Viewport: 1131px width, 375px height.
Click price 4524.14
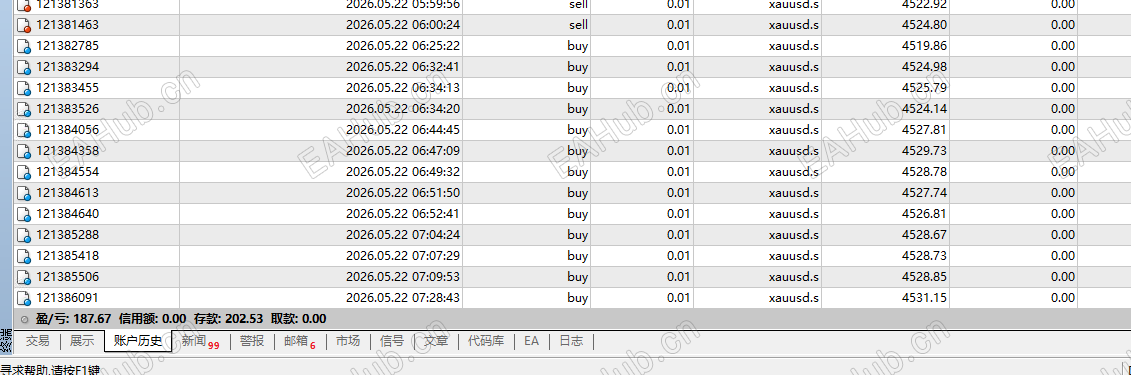(x=924, y=109)
